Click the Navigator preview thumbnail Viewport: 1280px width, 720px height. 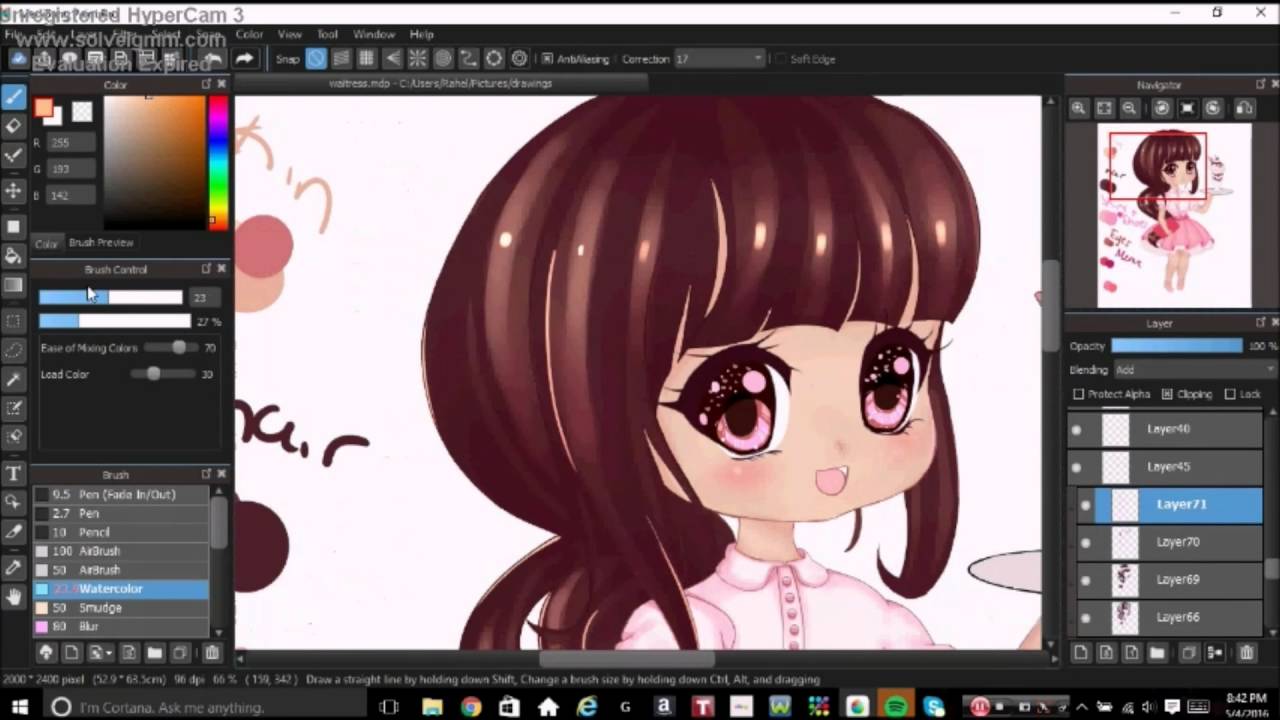pyautogui.click(x=1173, y=215)
